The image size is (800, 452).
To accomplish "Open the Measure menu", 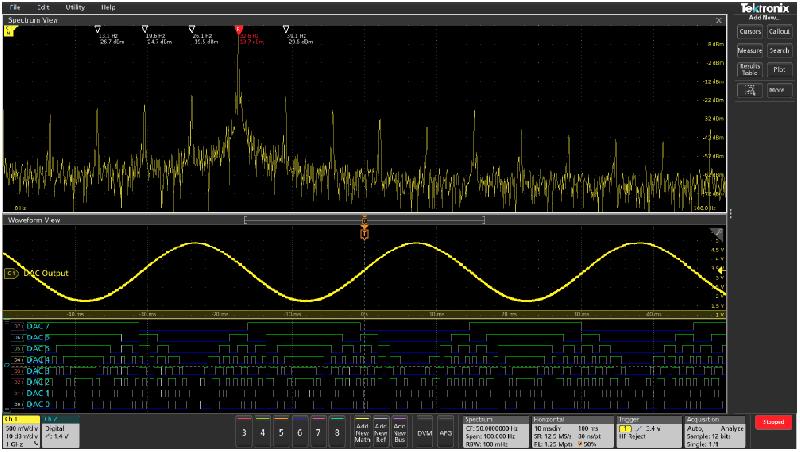I will 750,50.
